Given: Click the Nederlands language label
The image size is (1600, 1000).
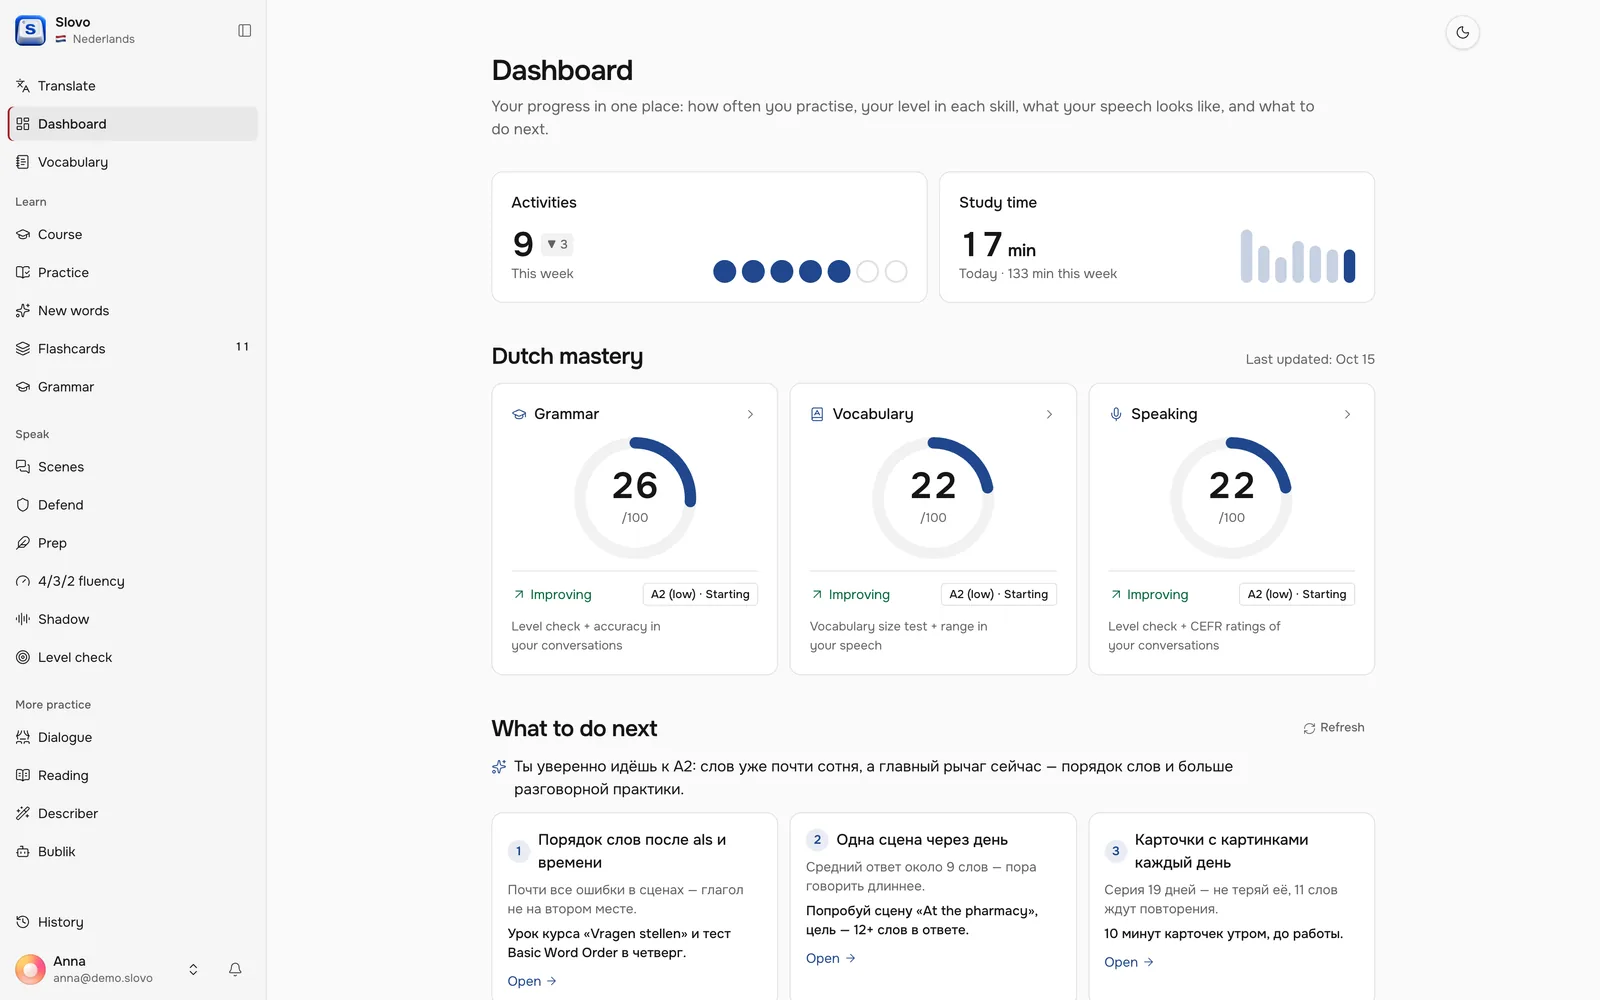Looking at the screenshot, I should pos(103,39).
